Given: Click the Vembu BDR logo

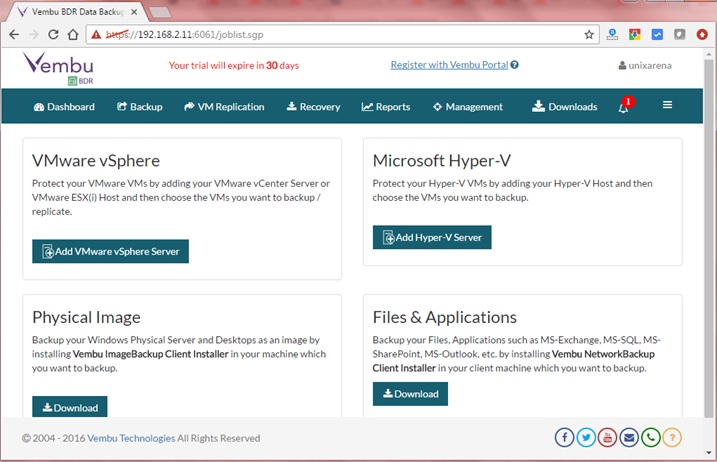Looking at the screenshot, I should [58, 68].
